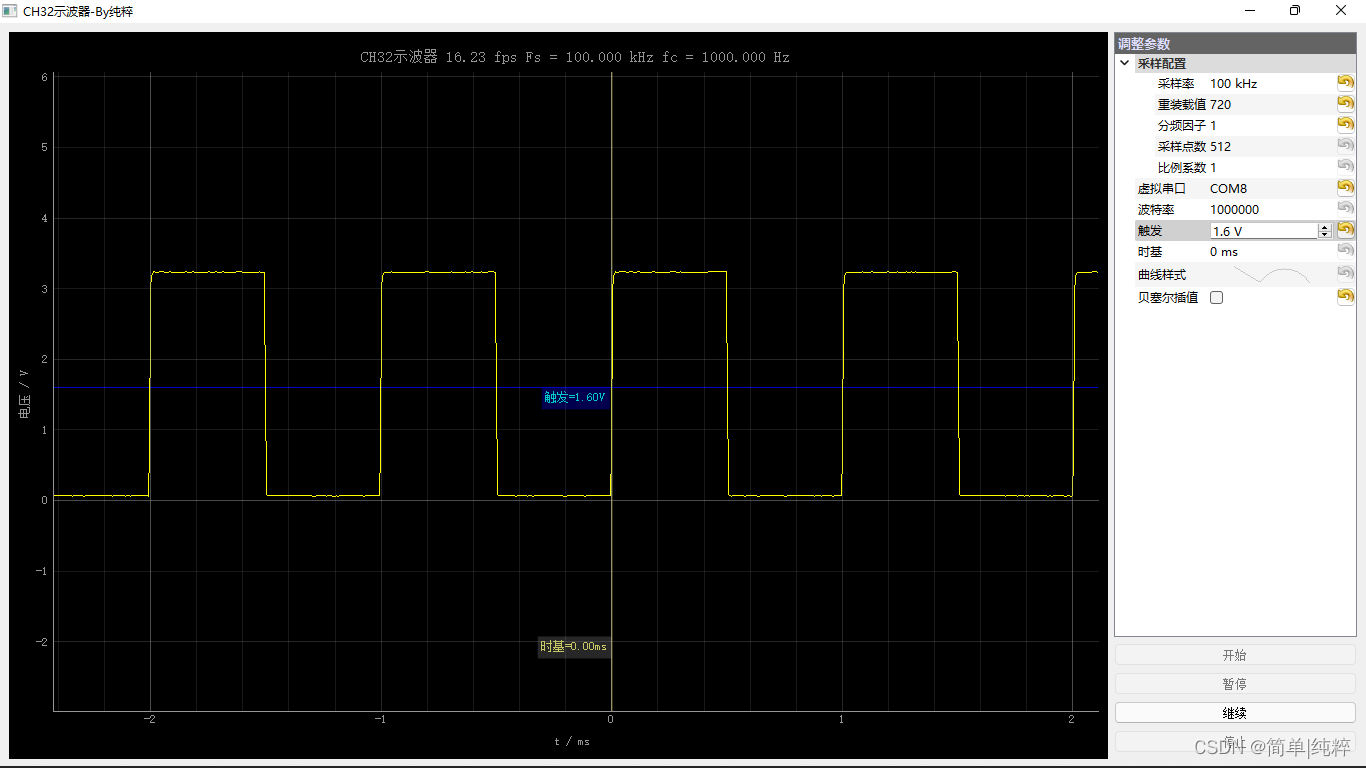The image size is (1366, 768).
Task: Click the 开始 button
Action: (x=1235, y=655)
